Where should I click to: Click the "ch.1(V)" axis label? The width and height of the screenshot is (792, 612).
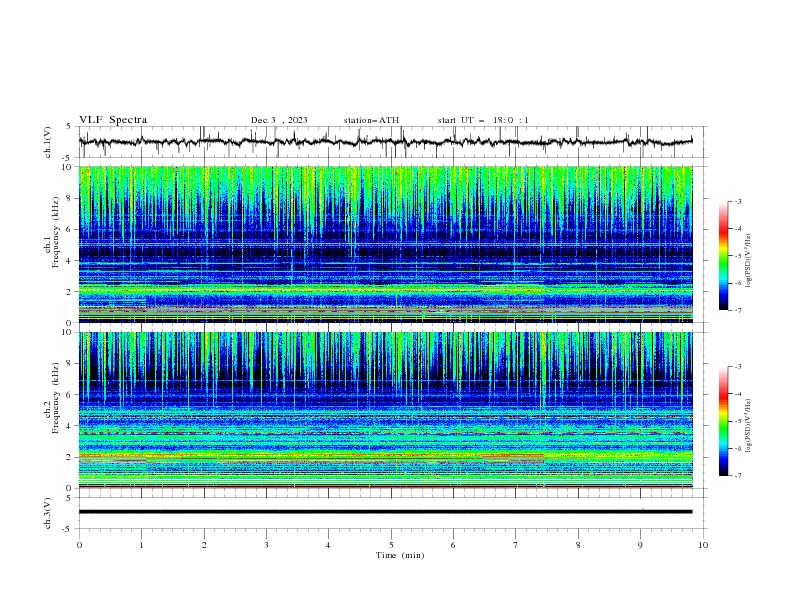point(48,142)
